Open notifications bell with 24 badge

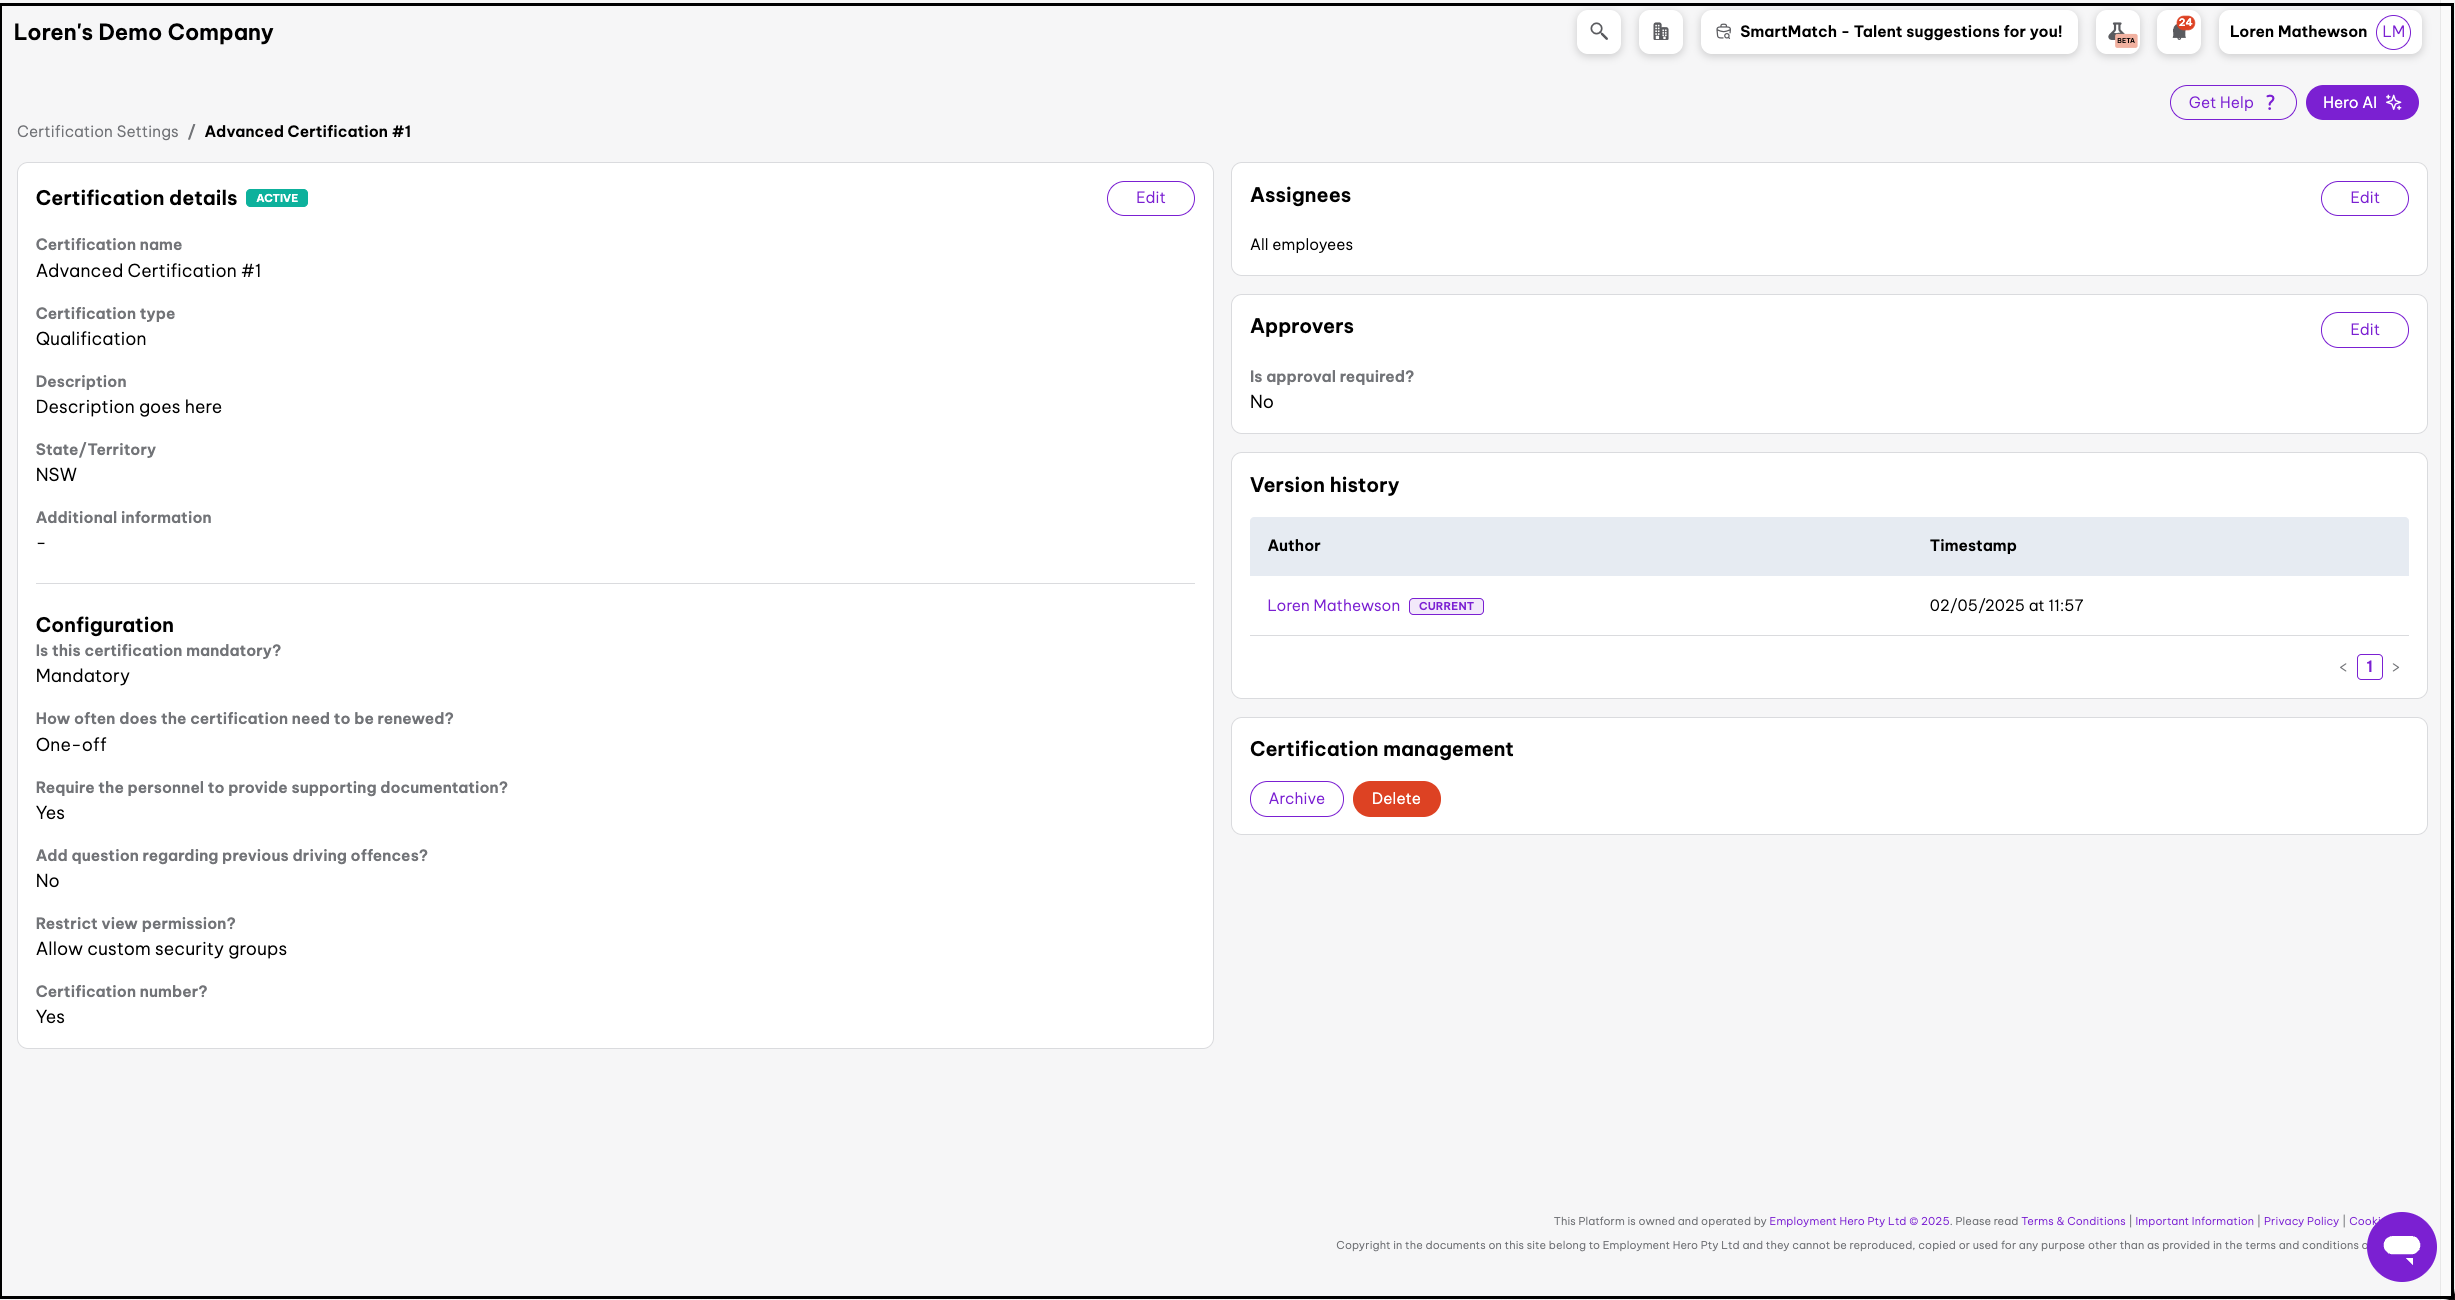[2180, 32]
